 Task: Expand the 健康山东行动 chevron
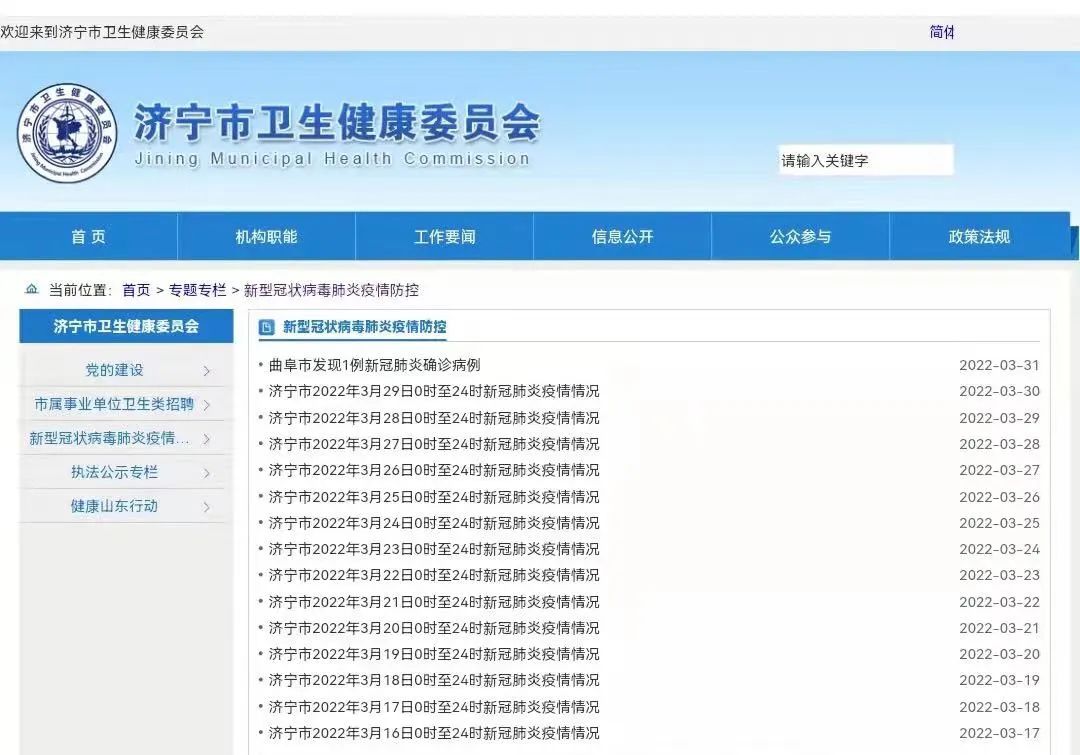[207, 507]
